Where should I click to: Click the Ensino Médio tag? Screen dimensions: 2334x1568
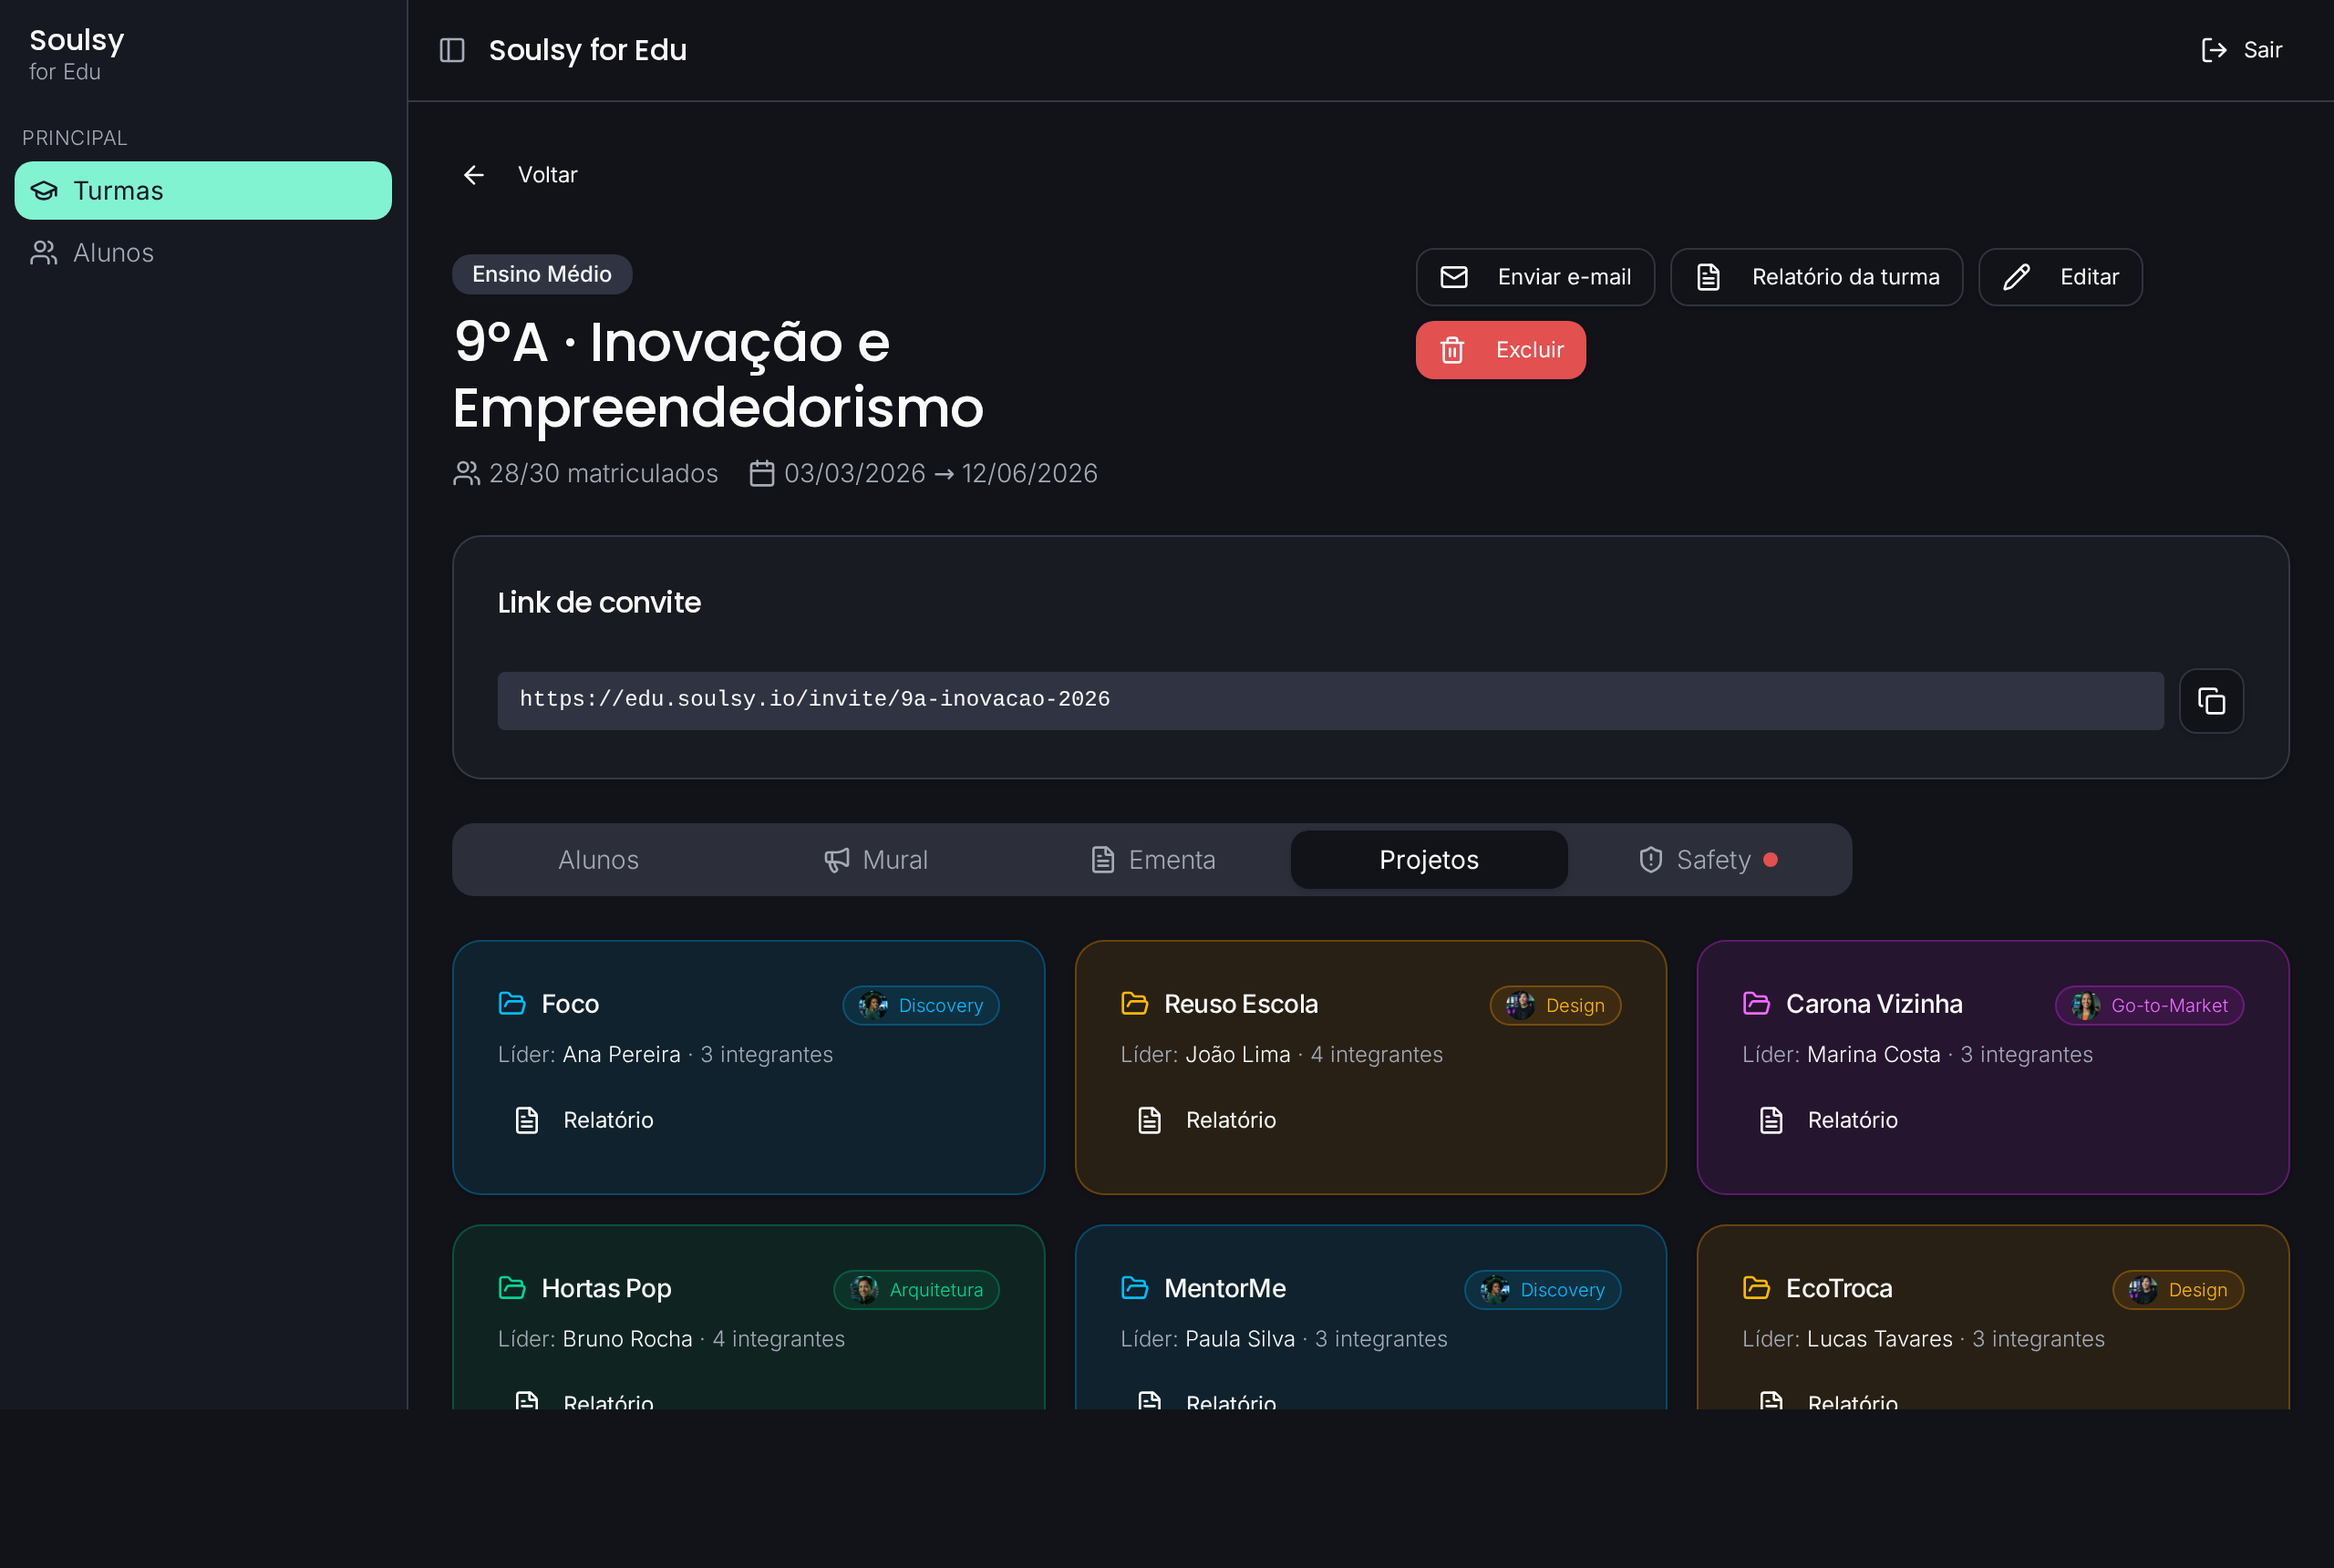pos(542,274)
